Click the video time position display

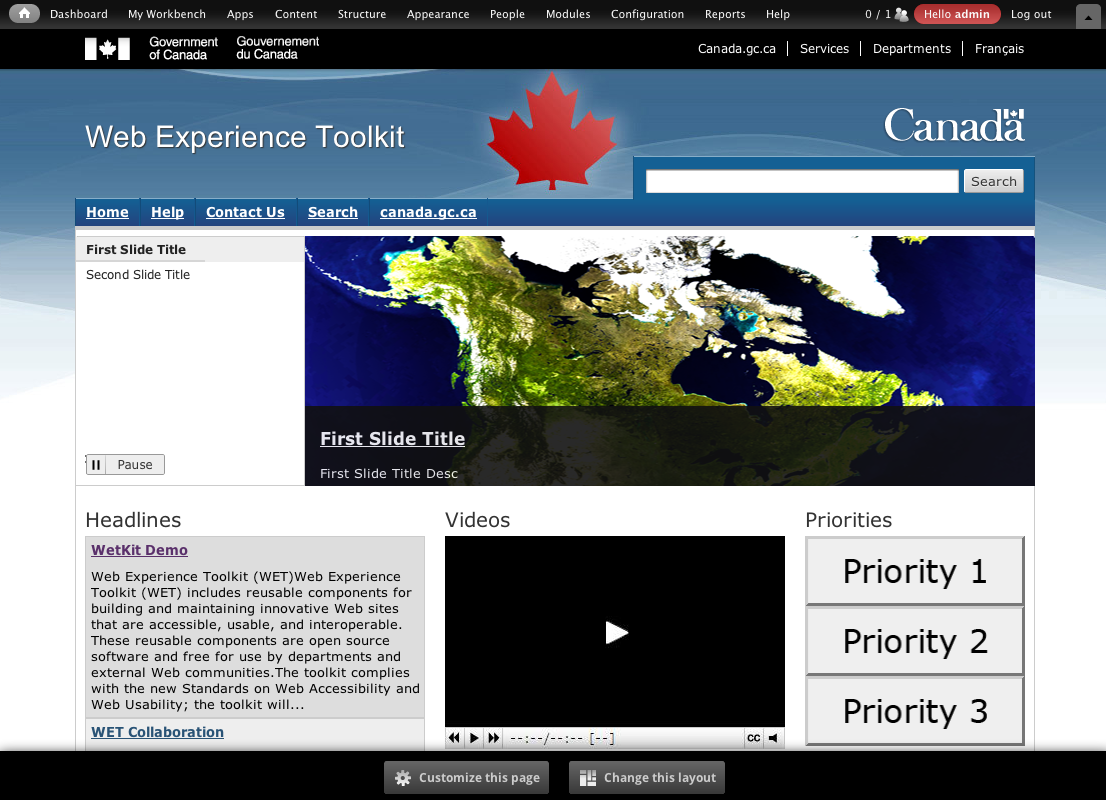click(x=562, y=739)
